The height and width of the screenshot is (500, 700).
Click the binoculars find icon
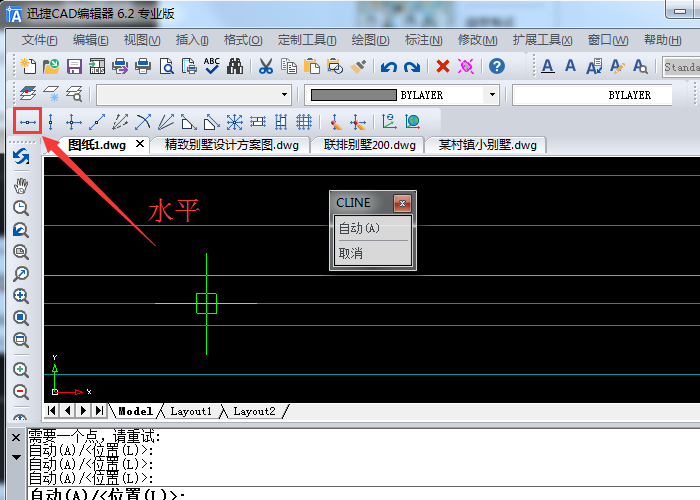(235, 66)
